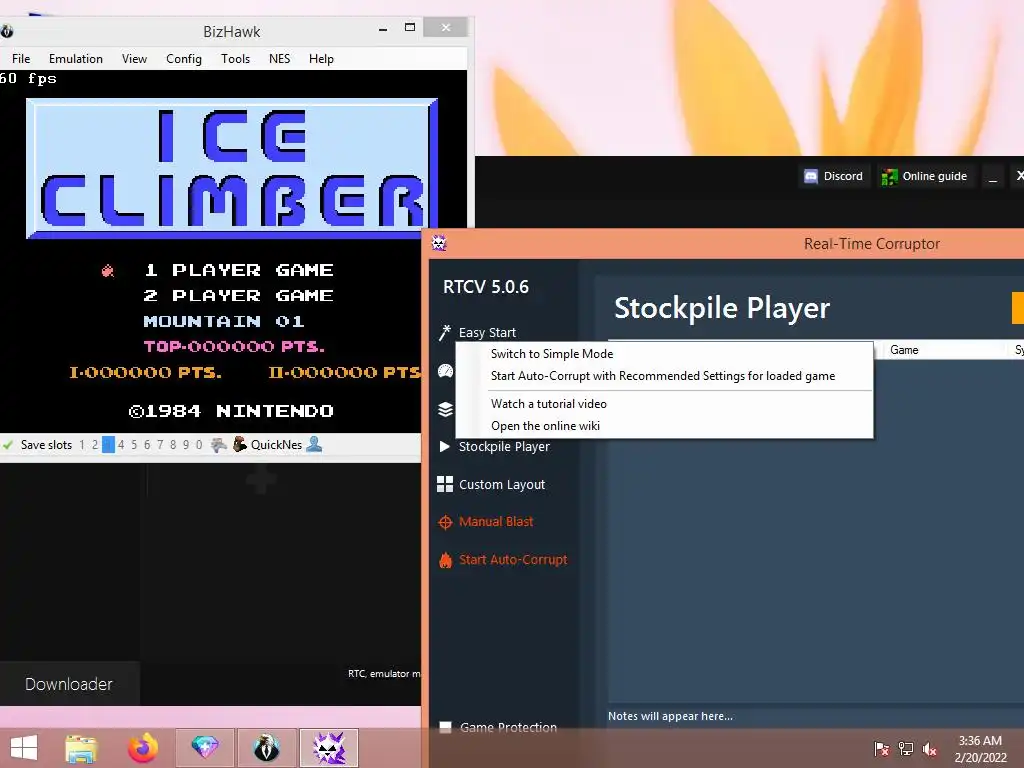Open the NES menu in BizHawk
The image size is (1024, 768).
coord(280,59)
